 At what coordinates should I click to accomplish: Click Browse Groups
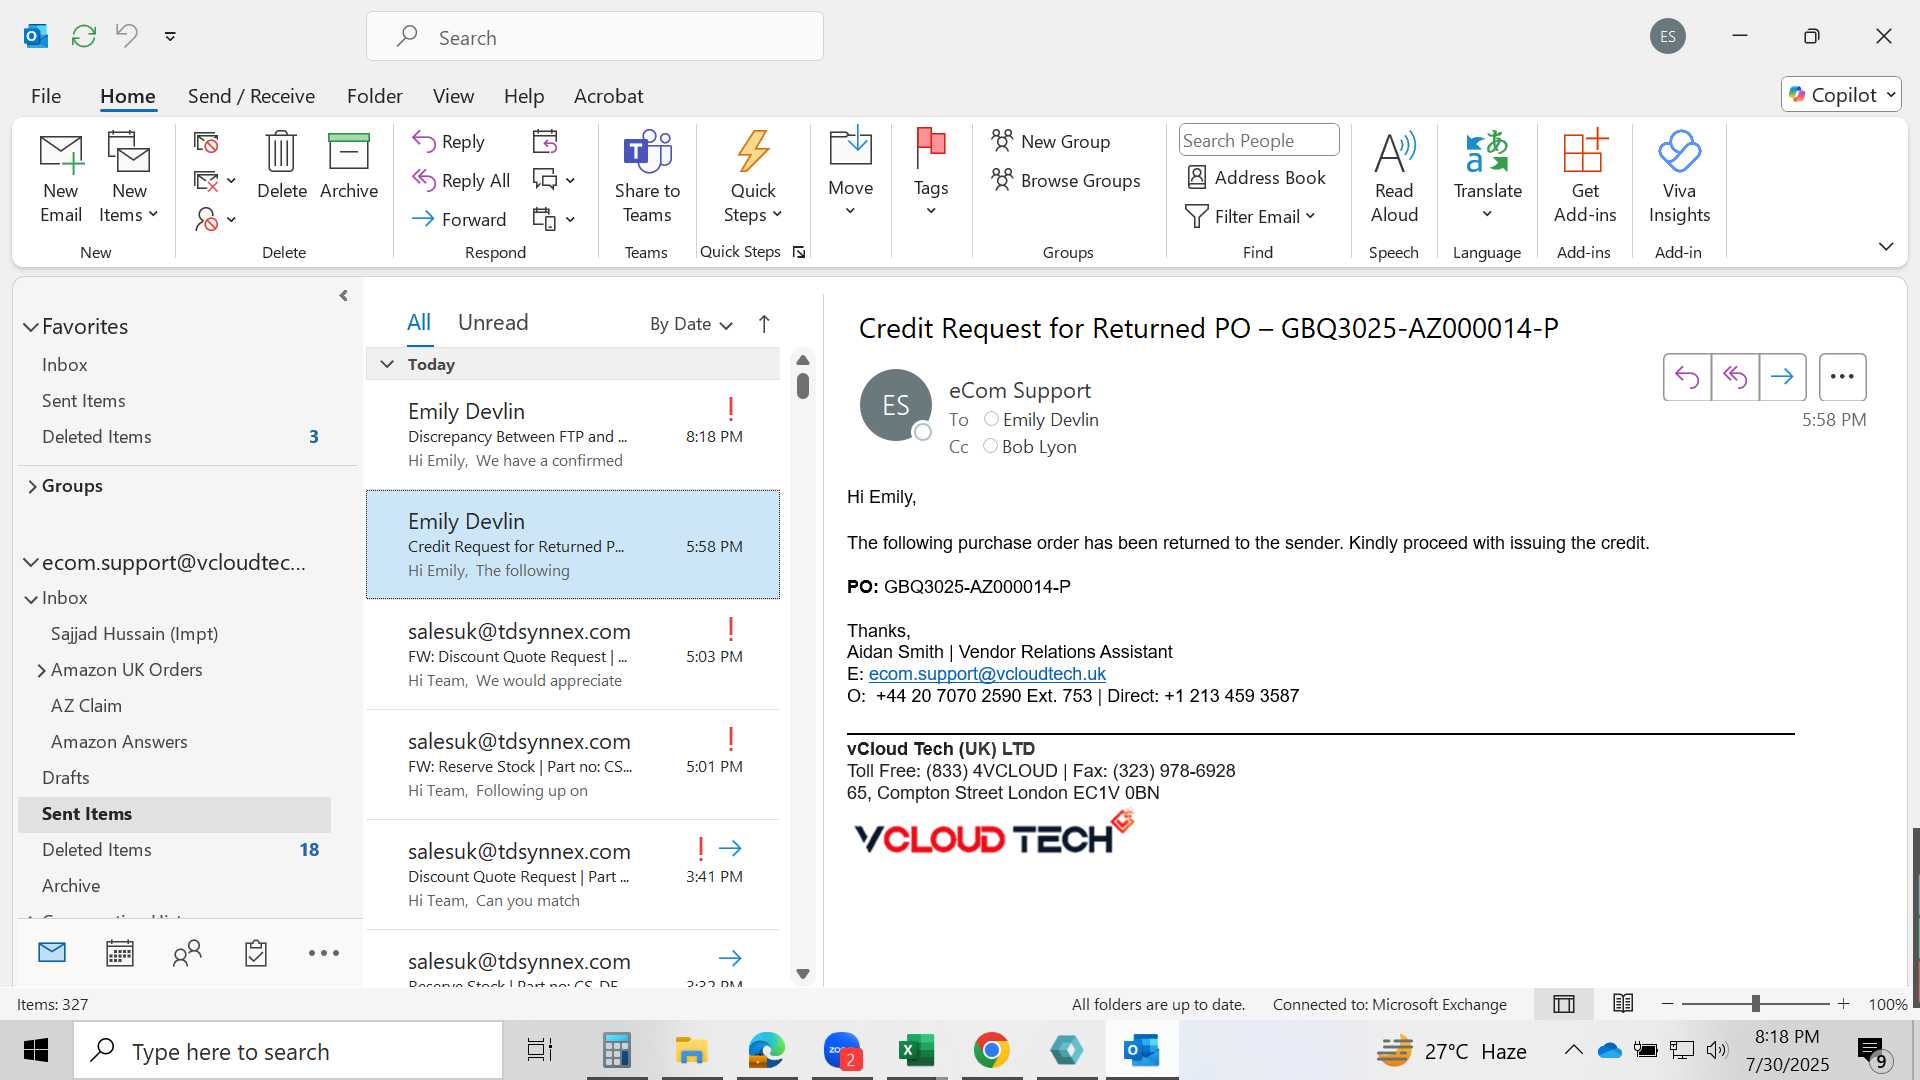1066,180
